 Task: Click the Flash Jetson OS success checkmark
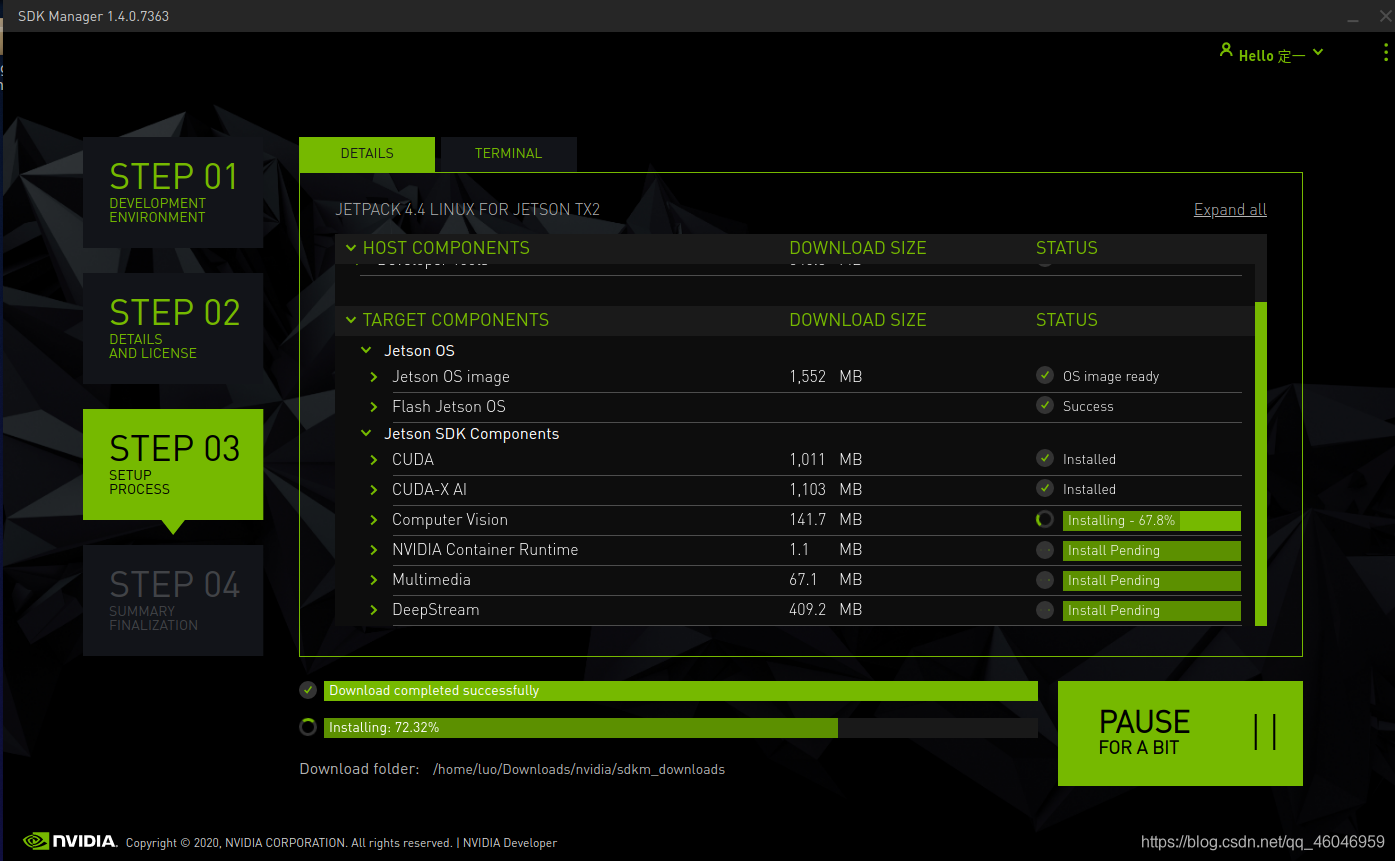point(1045,406)
